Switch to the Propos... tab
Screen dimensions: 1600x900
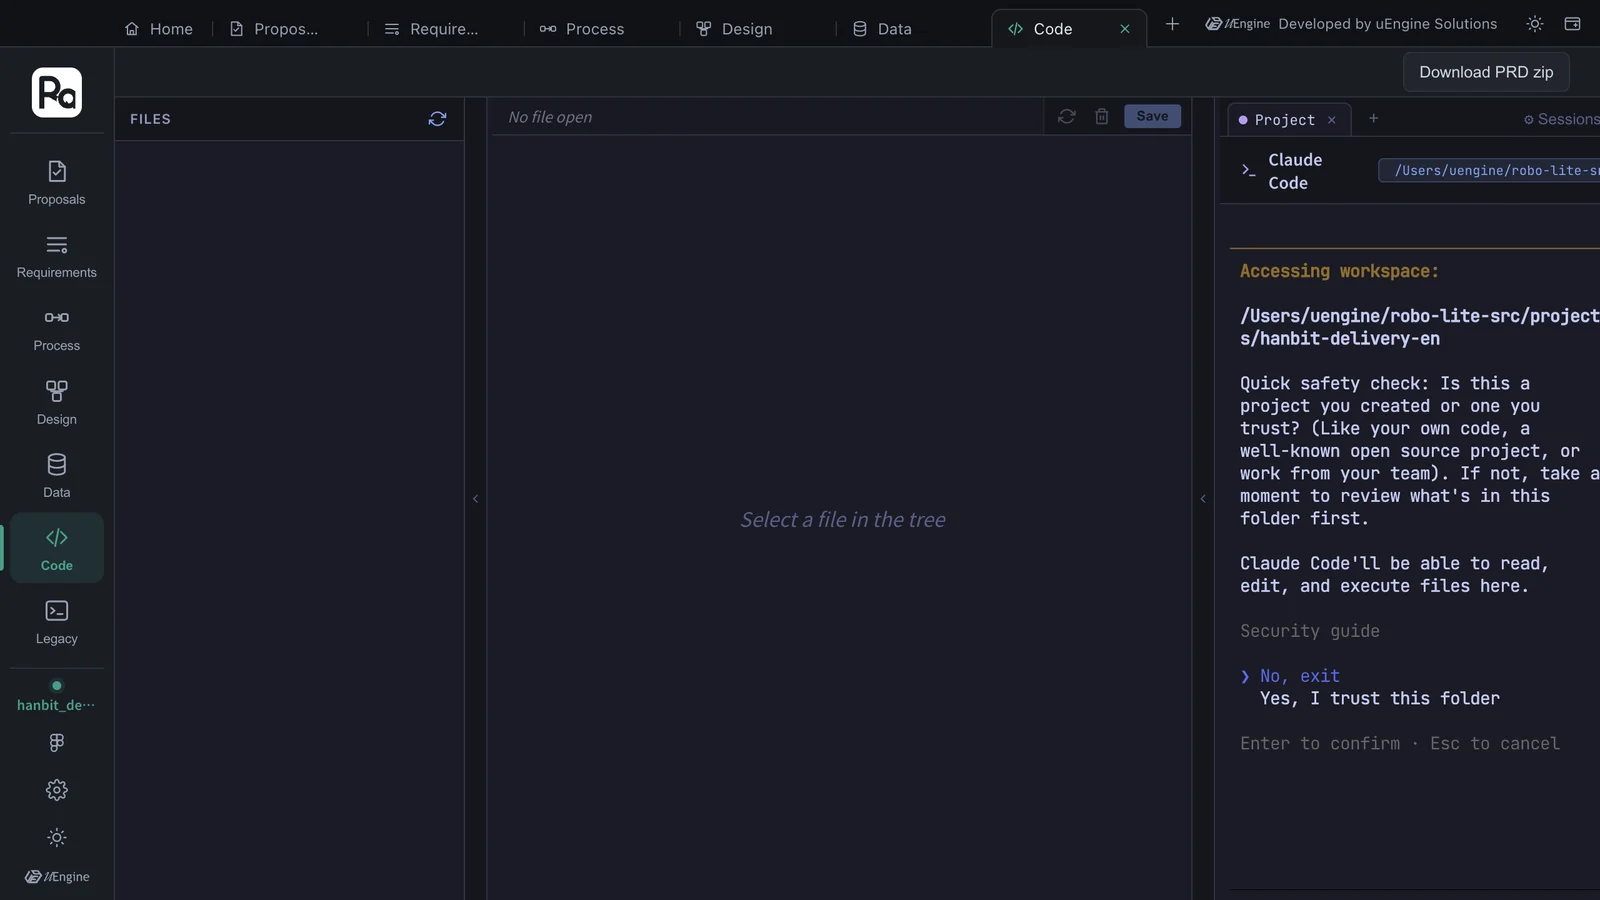coord(275,29)
